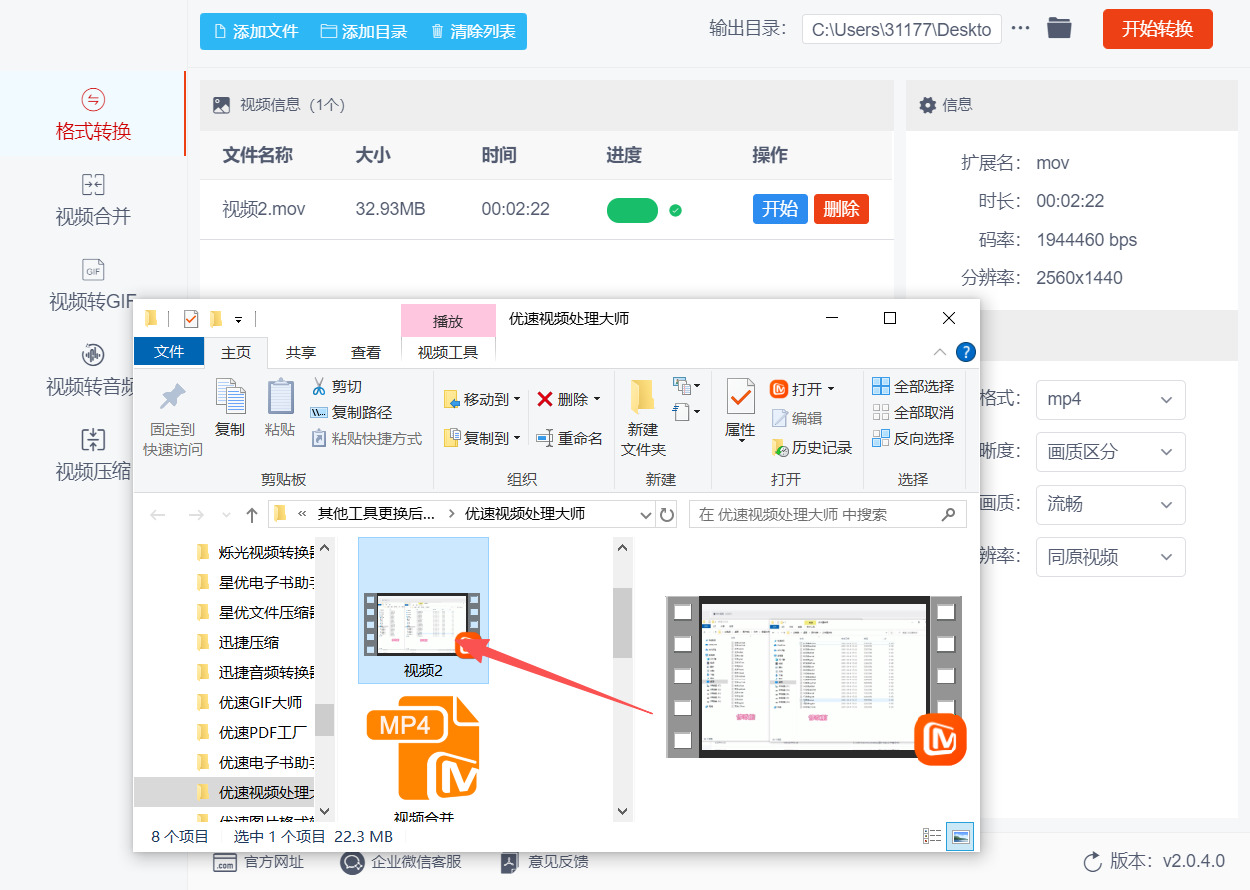Click the 剪切 scissors item
Viewport: 1250px width, 890px height.
click(337, 387)
